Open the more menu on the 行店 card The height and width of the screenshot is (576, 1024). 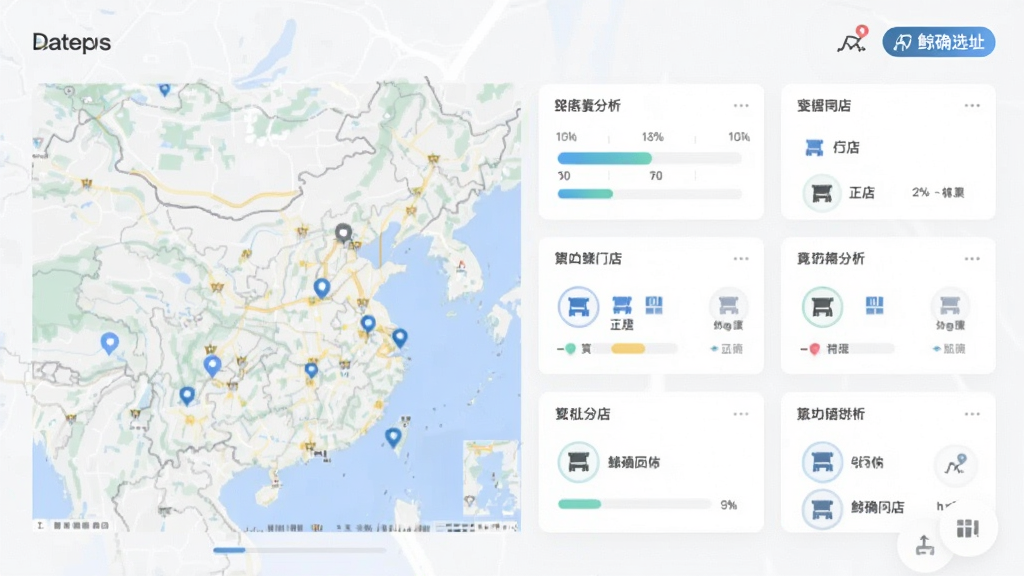(972, 106)
